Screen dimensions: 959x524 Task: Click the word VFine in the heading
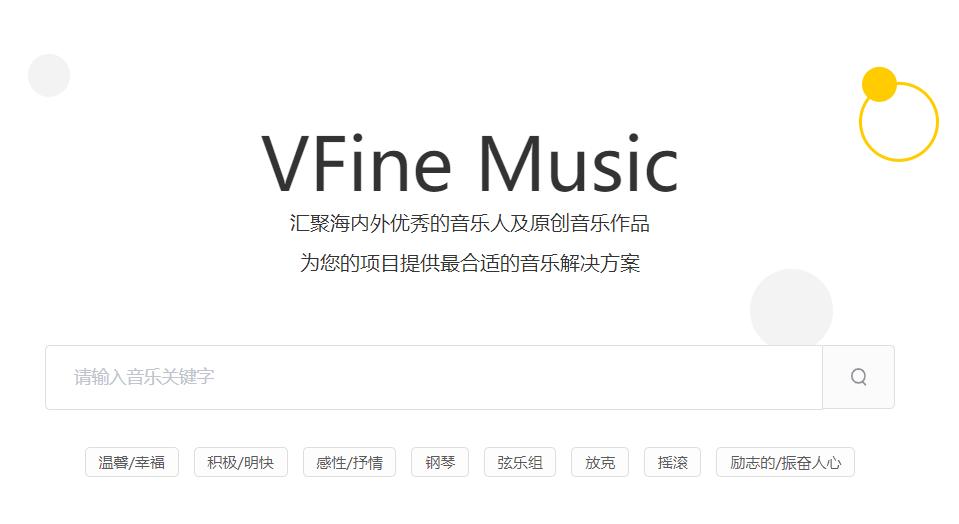[x=357, y=164]
